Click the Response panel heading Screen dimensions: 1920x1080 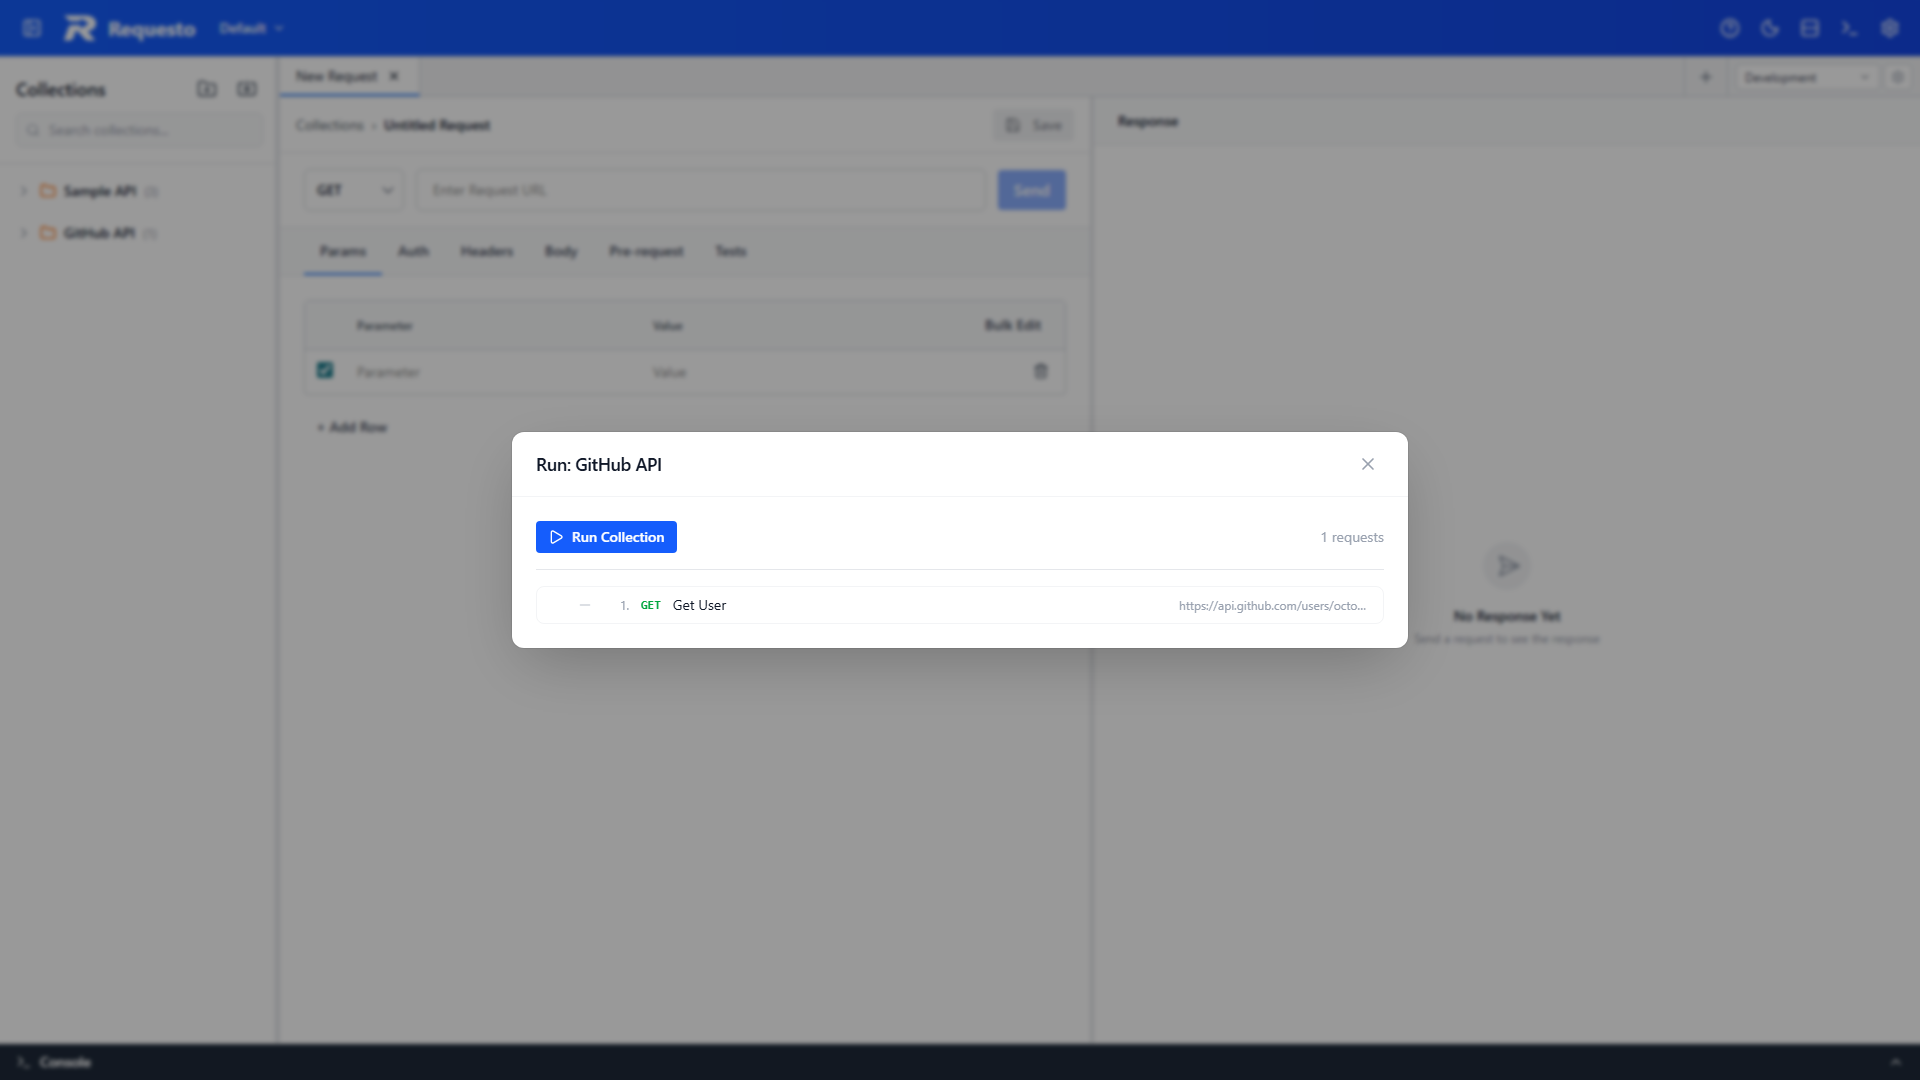click(1148, 121)
